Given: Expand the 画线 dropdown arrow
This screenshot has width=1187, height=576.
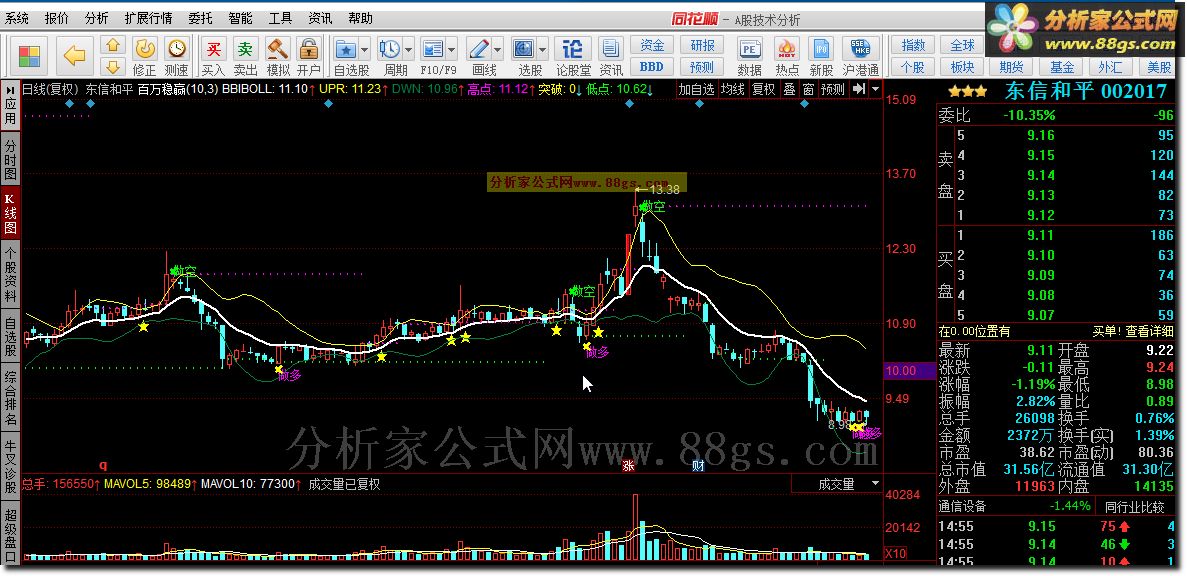Looking at the screenshot, I should [x=497, y=50].
